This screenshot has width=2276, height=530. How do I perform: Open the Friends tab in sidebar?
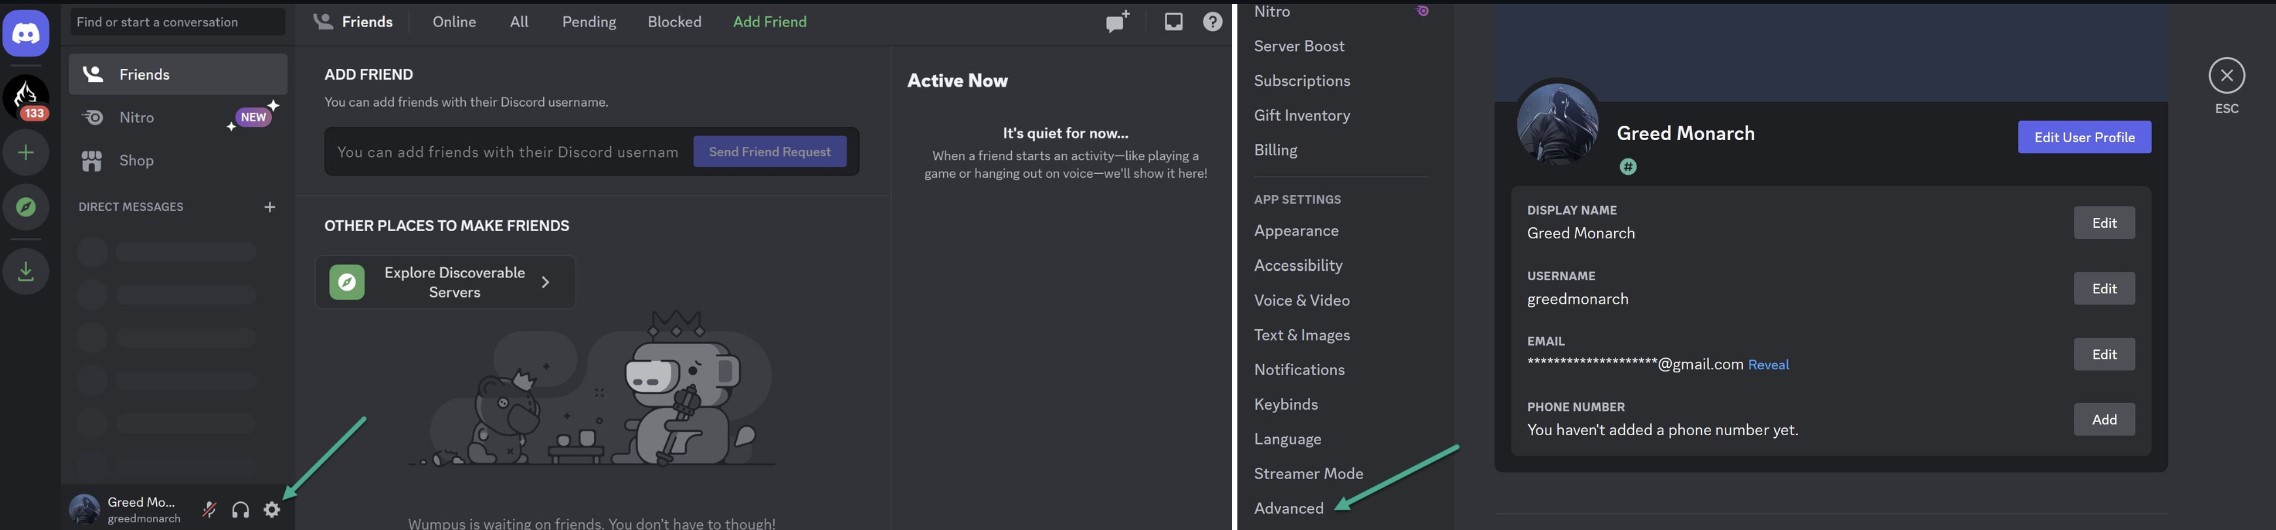(x=178, y=74)
